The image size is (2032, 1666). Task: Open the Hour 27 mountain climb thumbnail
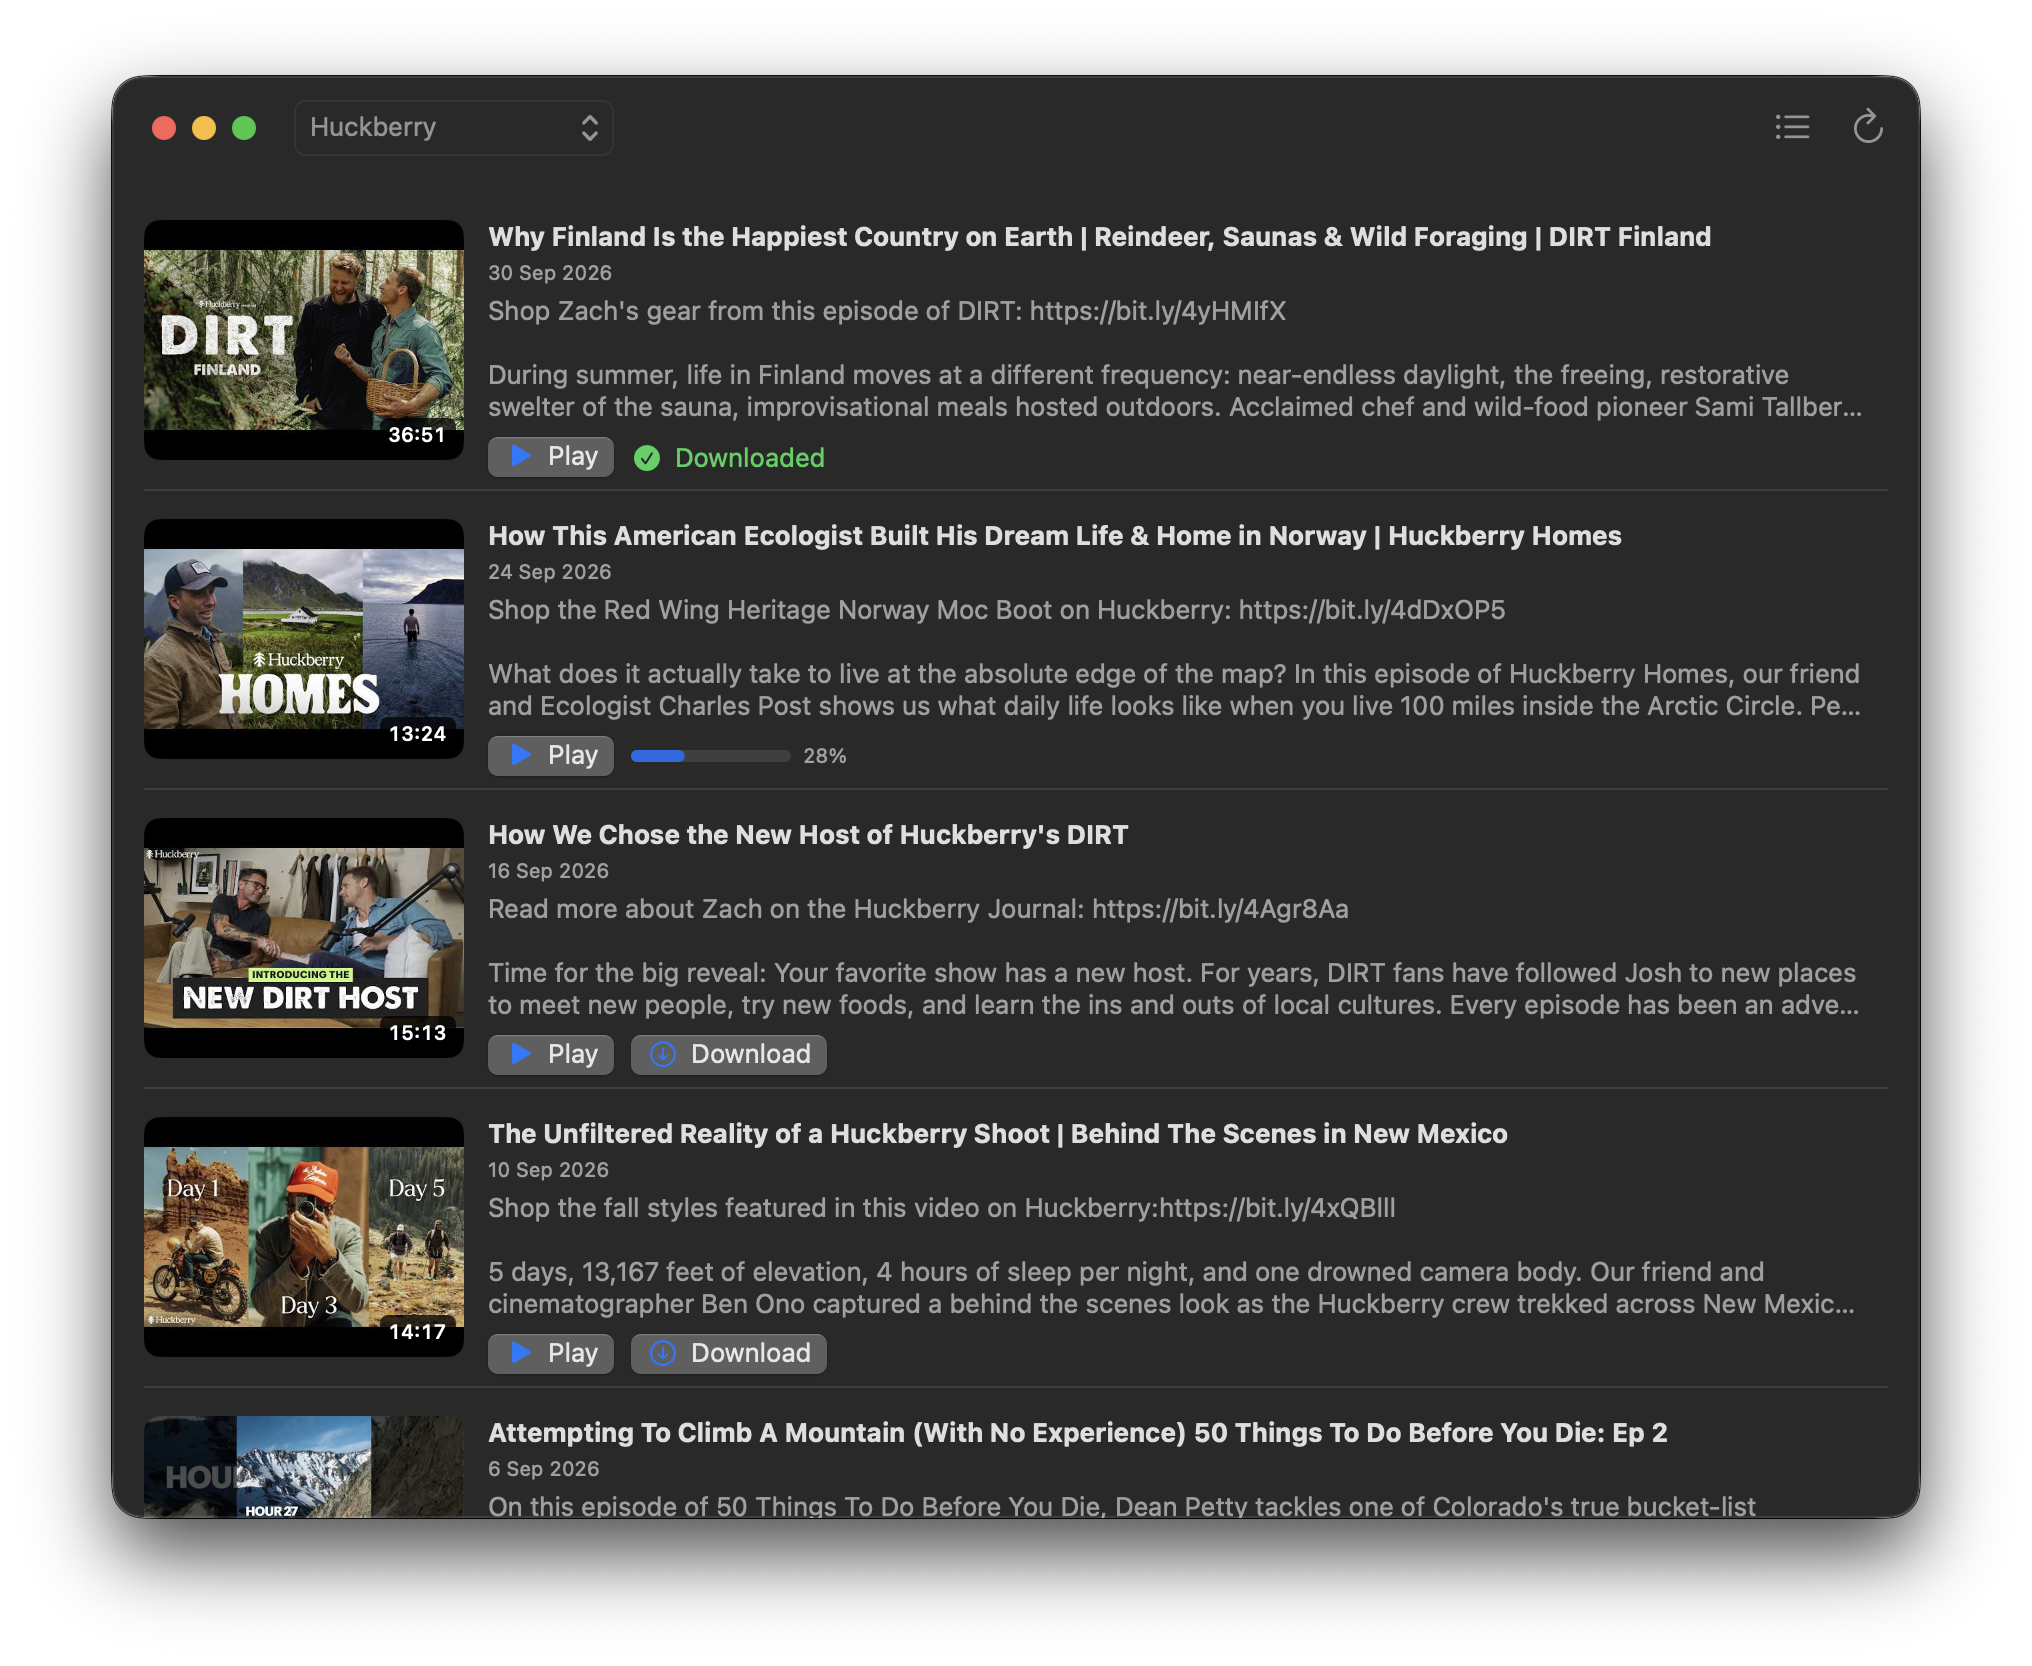[304, 1467]
